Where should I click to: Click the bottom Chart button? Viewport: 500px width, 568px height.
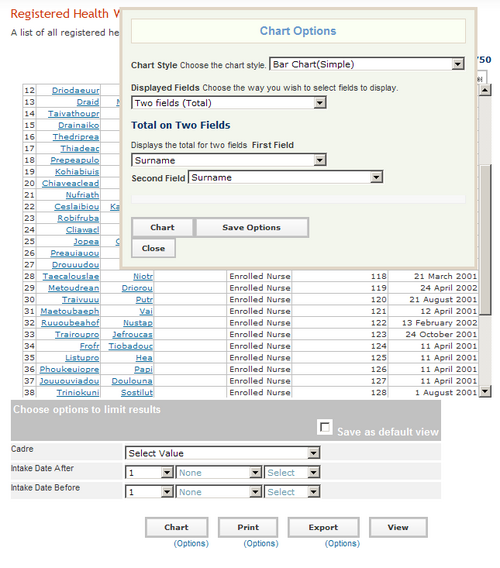(x=176, y=527)
